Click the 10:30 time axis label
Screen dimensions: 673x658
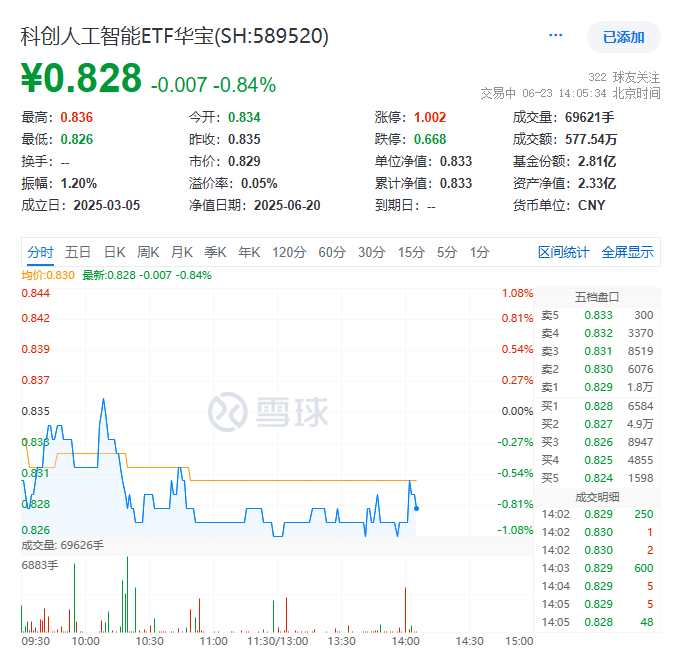[149, 641]
